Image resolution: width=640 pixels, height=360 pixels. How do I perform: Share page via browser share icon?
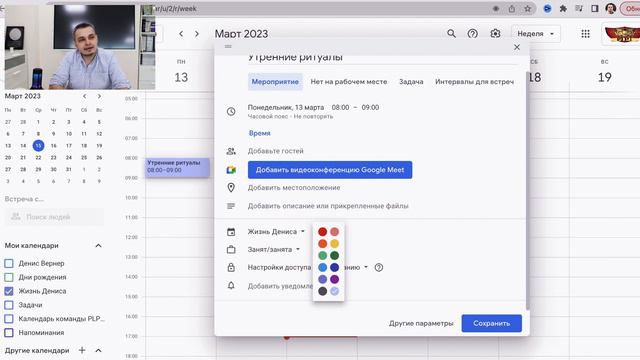511,9
